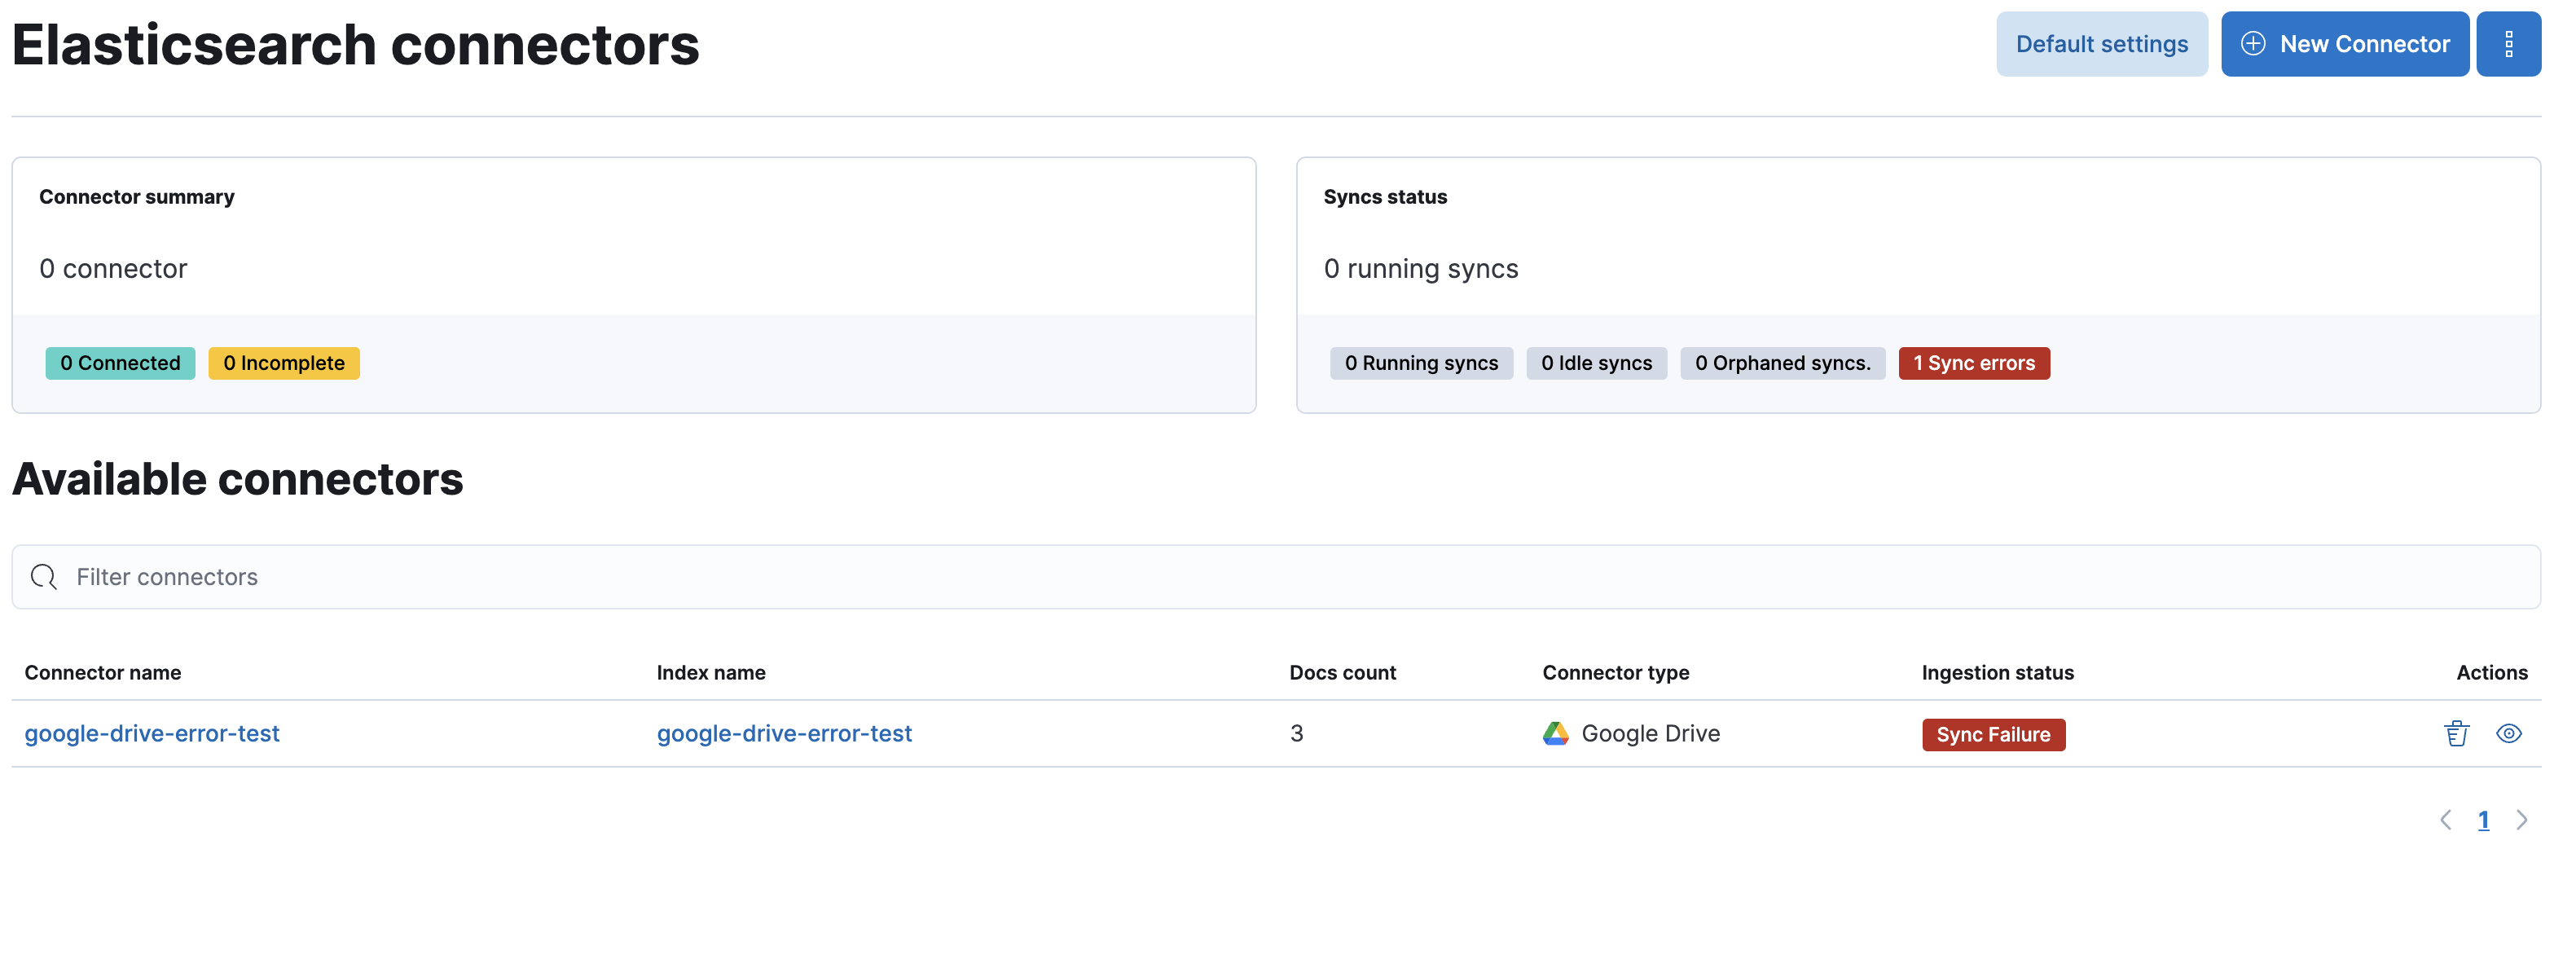The image size is (2576, 955).
Task: Click the Ingestion status column header
Action: 1997,673
